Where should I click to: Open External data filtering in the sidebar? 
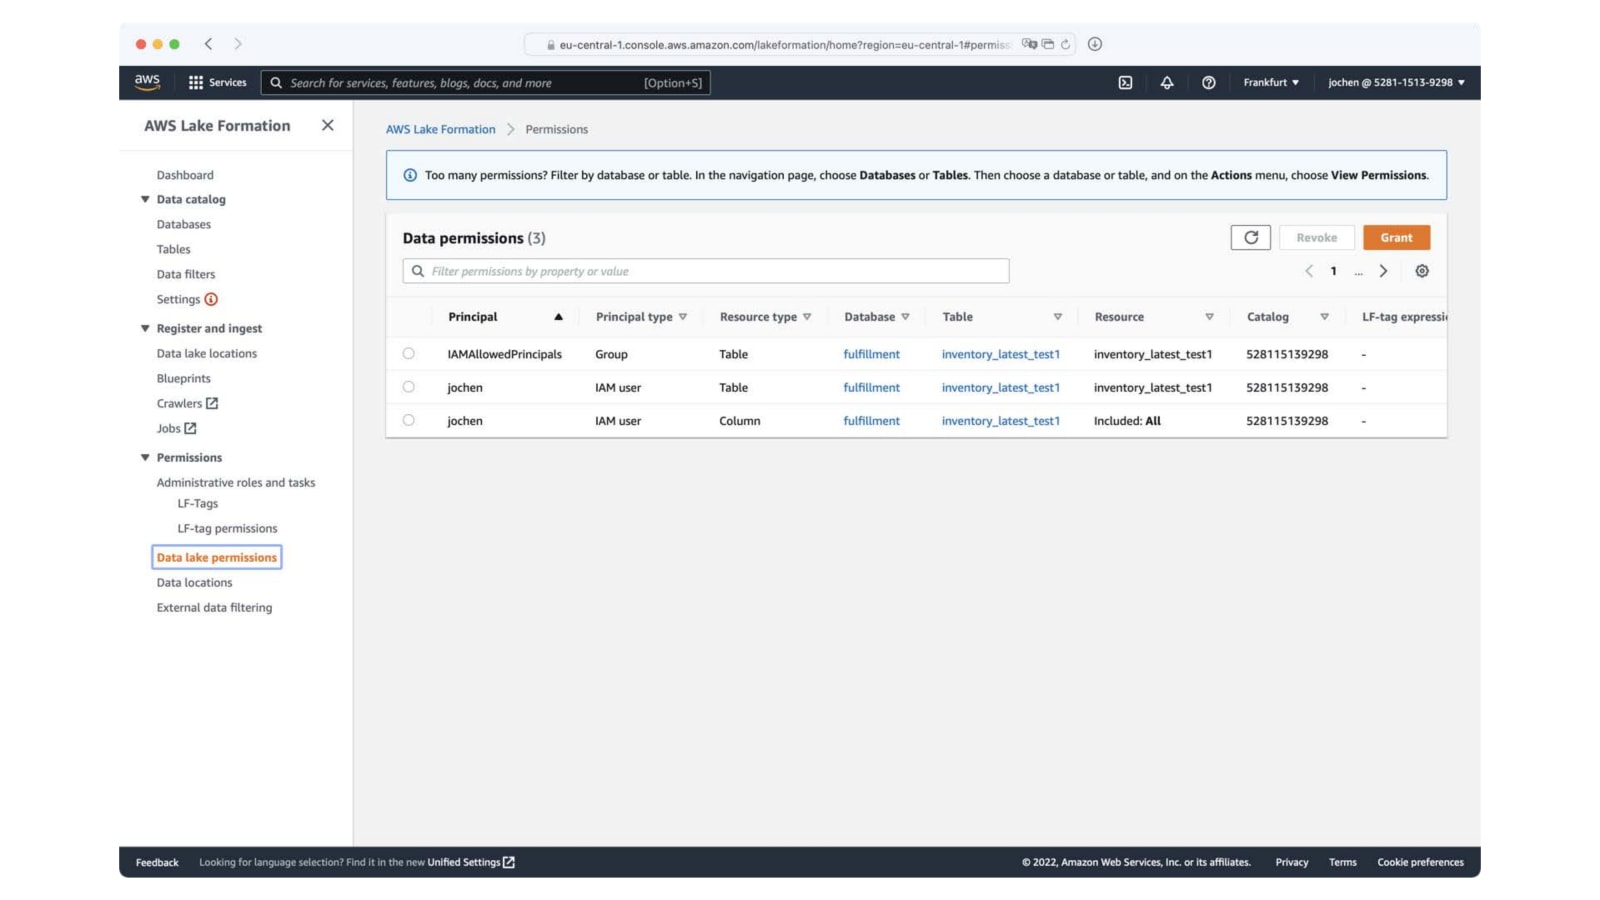pyautogui.click(x=214, y=607)
